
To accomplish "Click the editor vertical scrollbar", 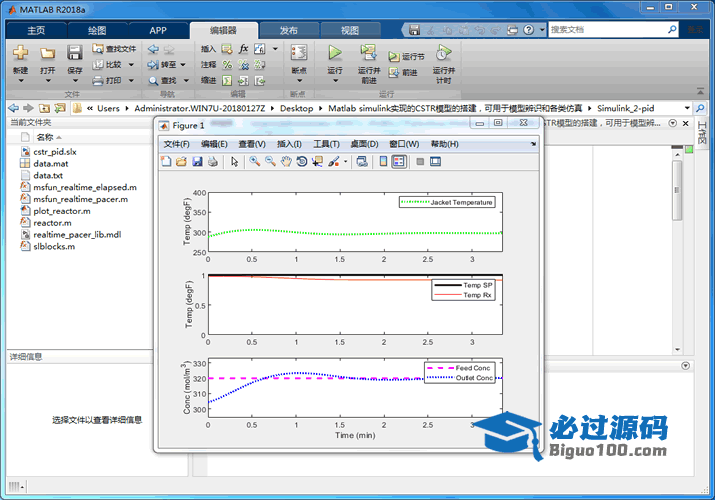I will pos(677,190).
